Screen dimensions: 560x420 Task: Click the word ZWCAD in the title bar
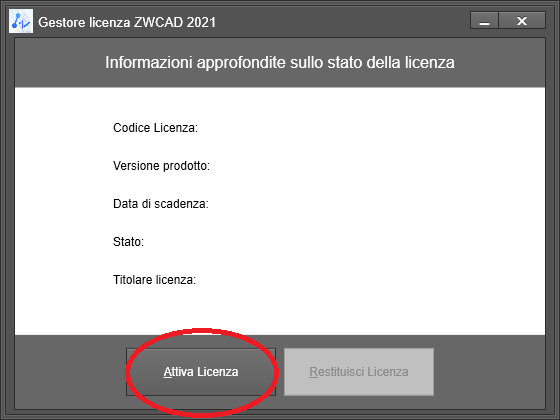pyautogui.click(x=158, y=22)
